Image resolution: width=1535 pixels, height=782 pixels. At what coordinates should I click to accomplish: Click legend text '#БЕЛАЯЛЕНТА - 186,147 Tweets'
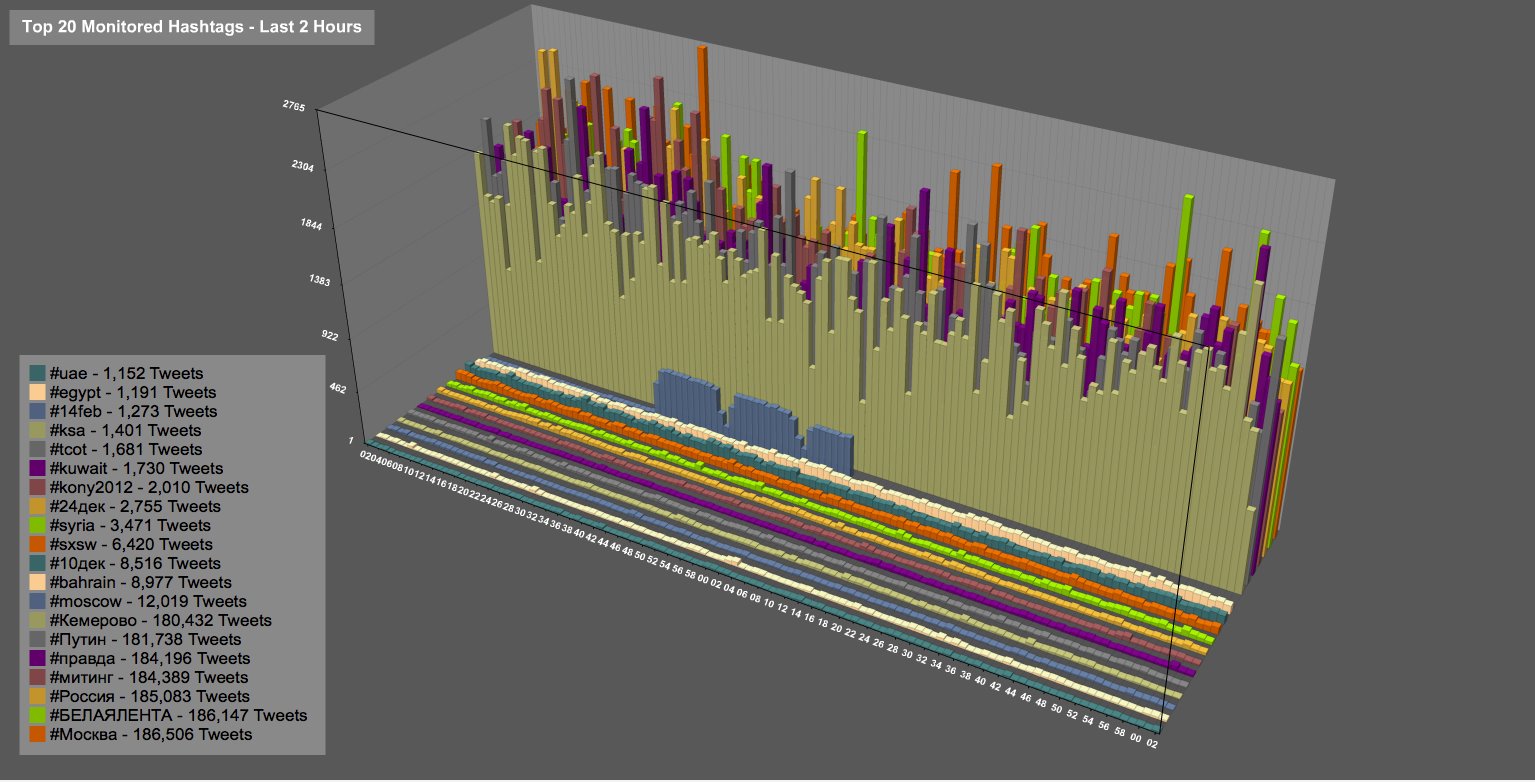[178, 715]
